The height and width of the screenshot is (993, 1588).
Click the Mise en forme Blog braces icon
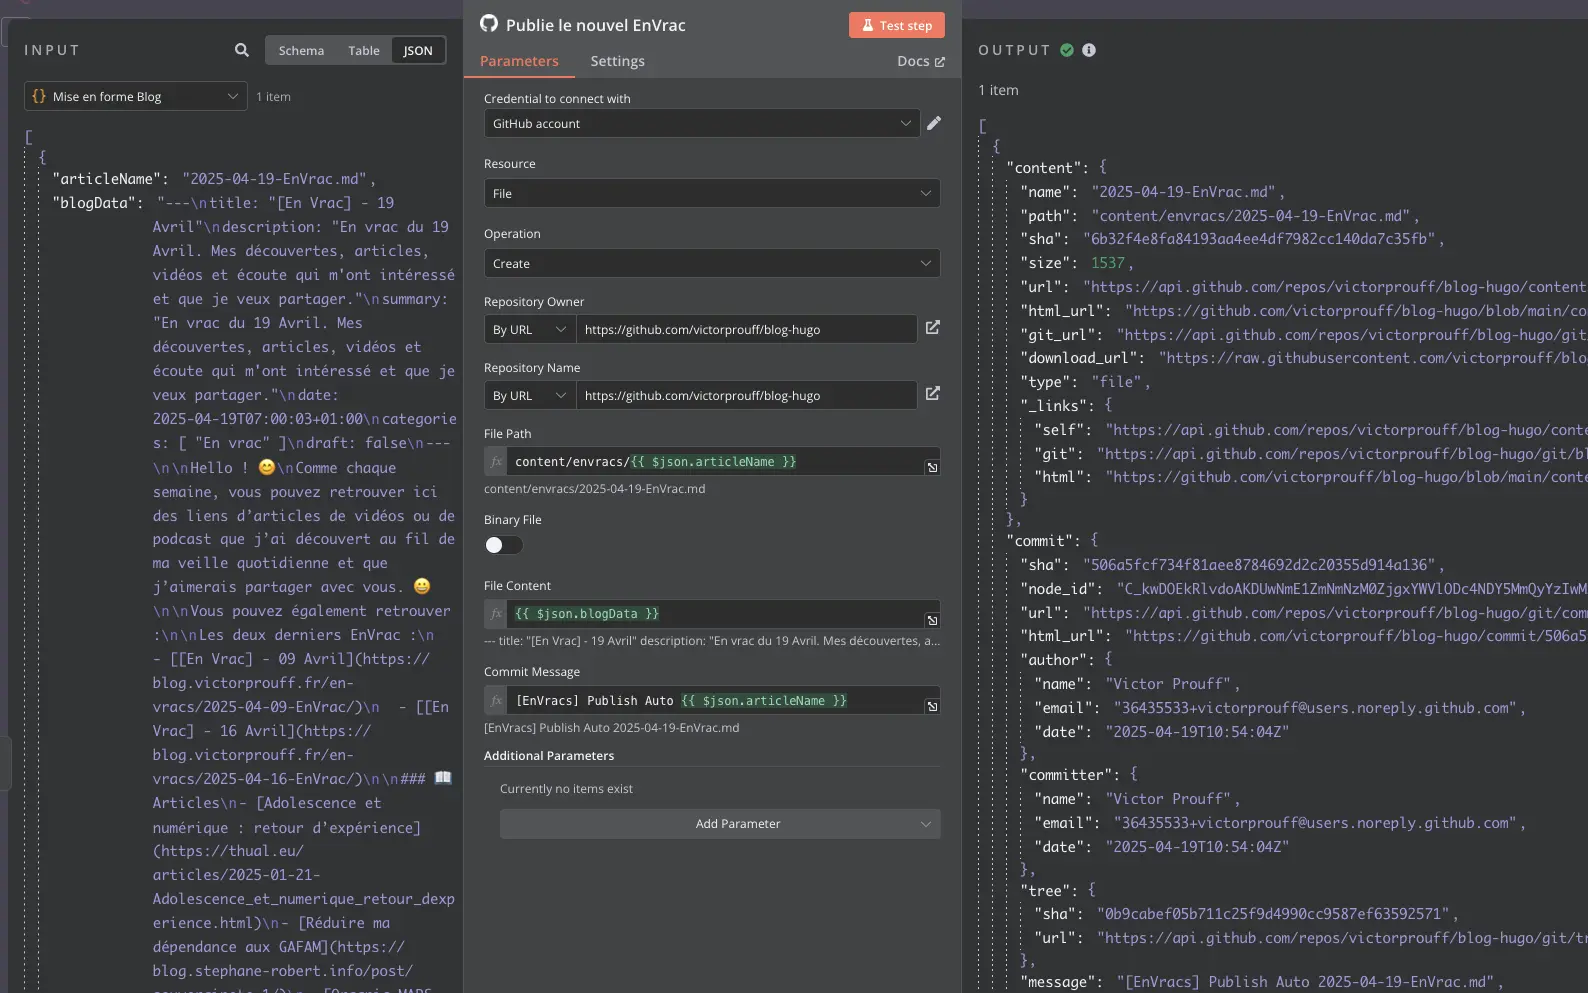pyautogui.click(x=39, y=96)
